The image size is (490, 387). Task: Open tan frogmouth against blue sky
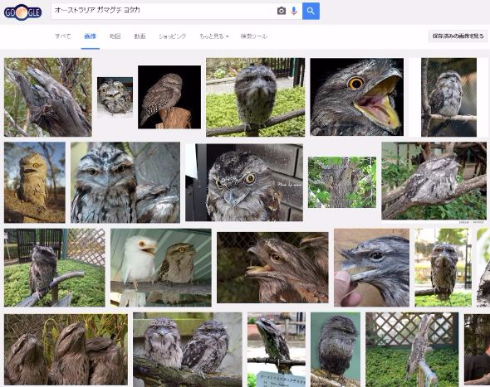[35, 183]
